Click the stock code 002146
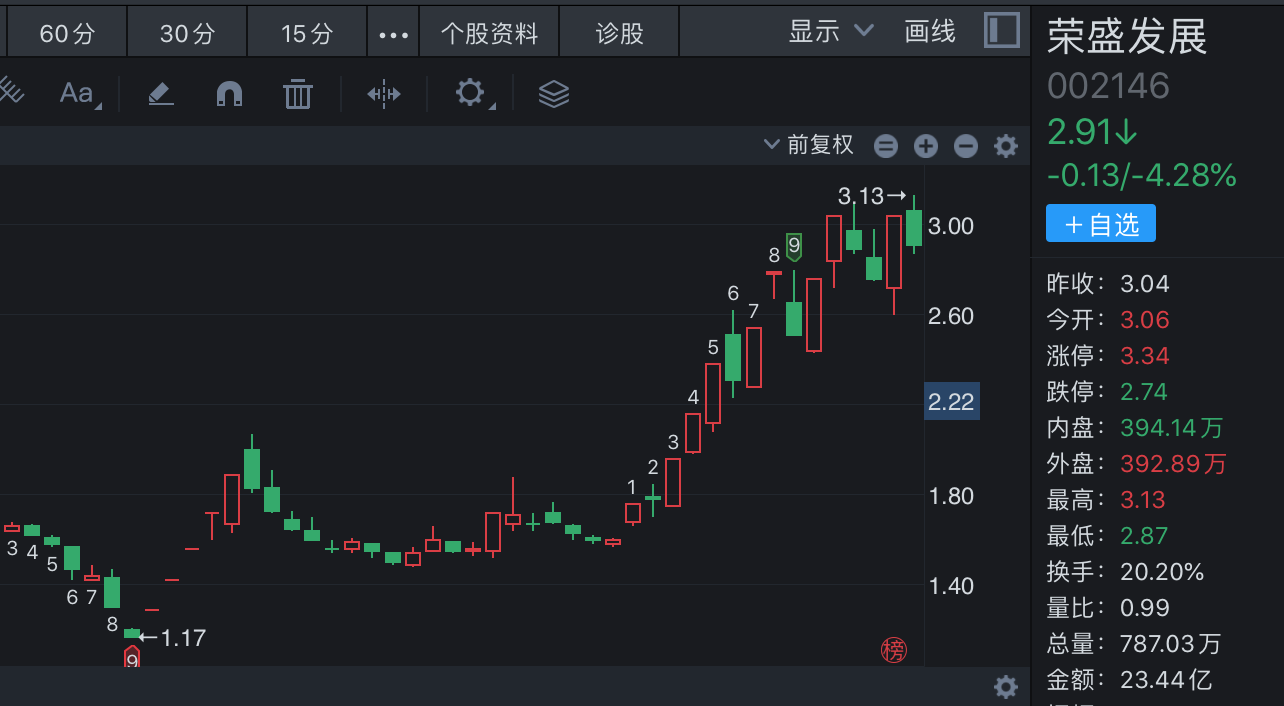The height and width of the screenshot is (706, 1284). [1108, 86]
